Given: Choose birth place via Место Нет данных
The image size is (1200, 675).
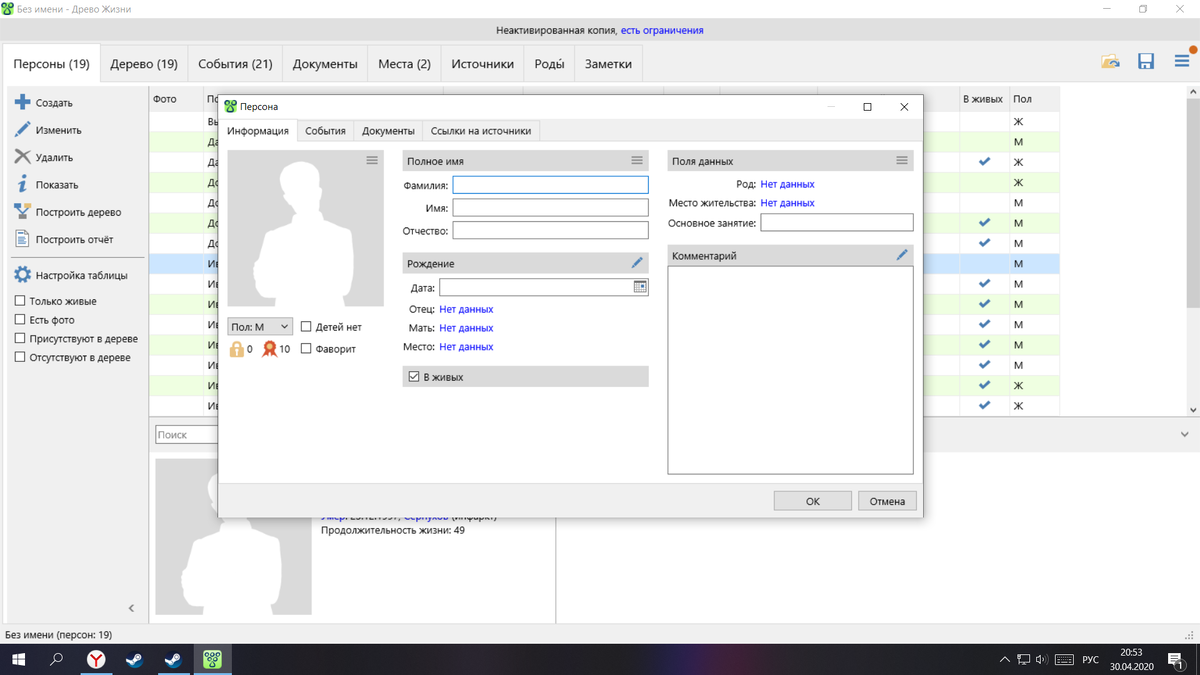Looking at the screenshot, I should (466, 347).
